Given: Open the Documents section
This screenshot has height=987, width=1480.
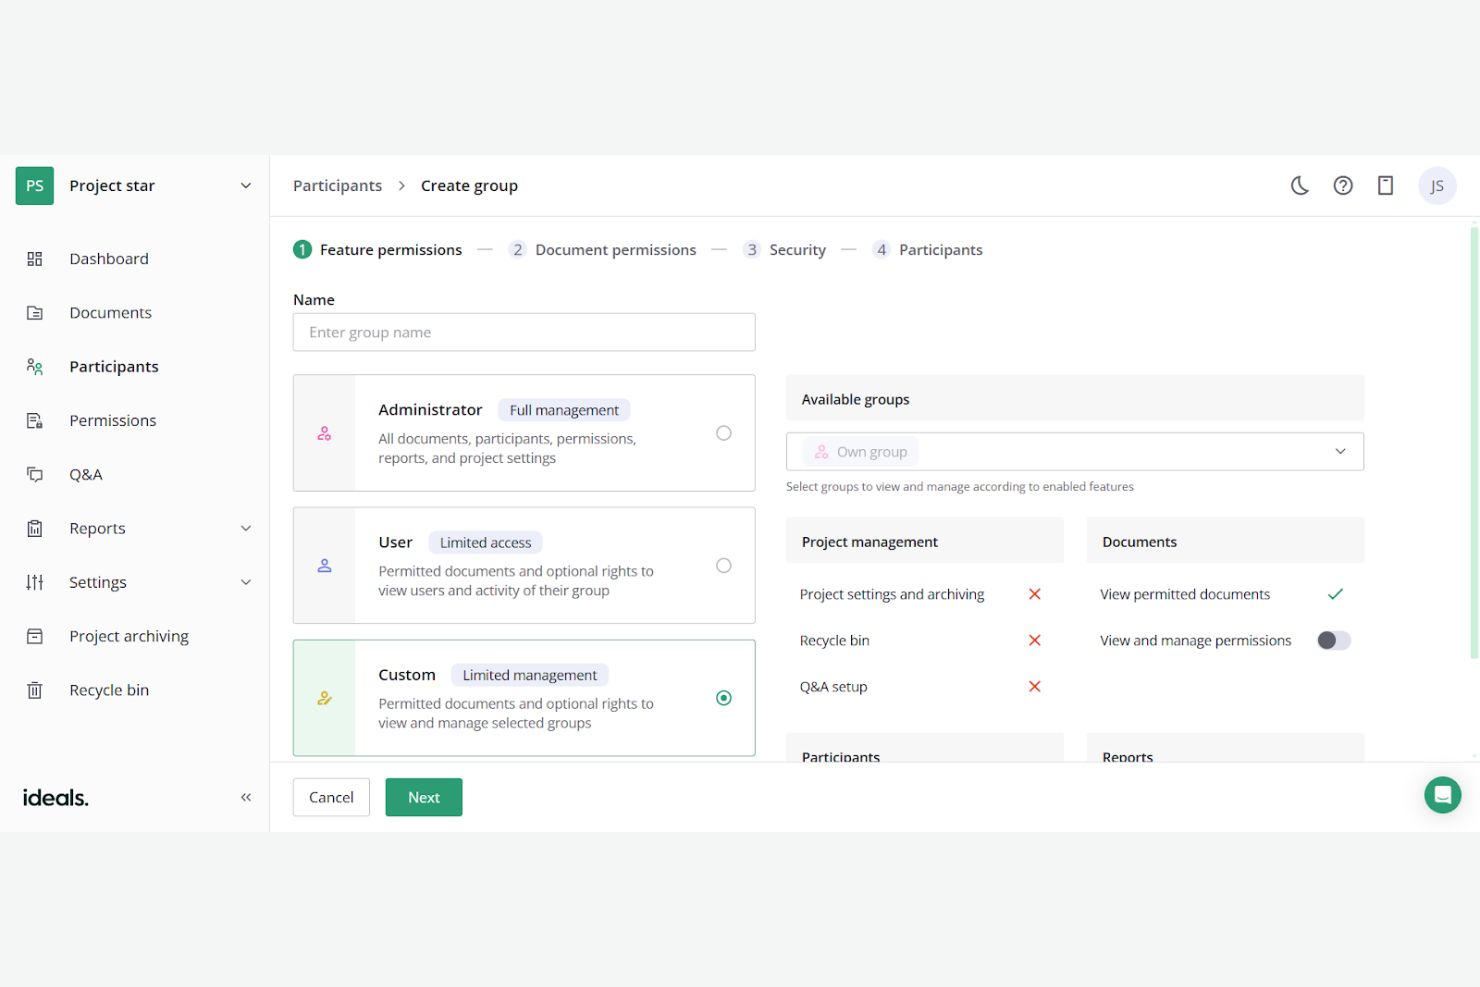Looking at the screenshot, I should [110, 312].
